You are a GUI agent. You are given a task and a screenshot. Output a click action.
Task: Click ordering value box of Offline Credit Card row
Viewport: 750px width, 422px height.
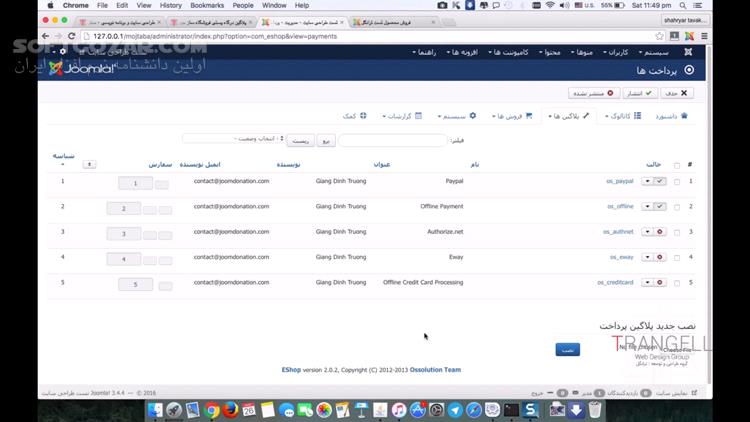pyautogui.click(x=135, y=284)
